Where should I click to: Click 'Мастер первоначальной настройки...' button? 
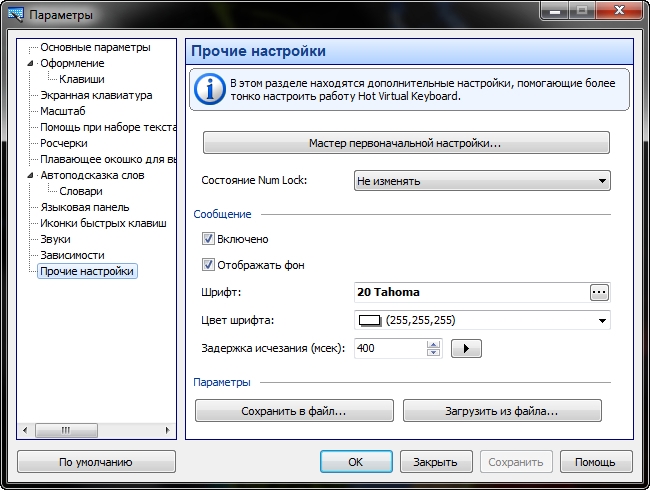(x=406, y=143)
